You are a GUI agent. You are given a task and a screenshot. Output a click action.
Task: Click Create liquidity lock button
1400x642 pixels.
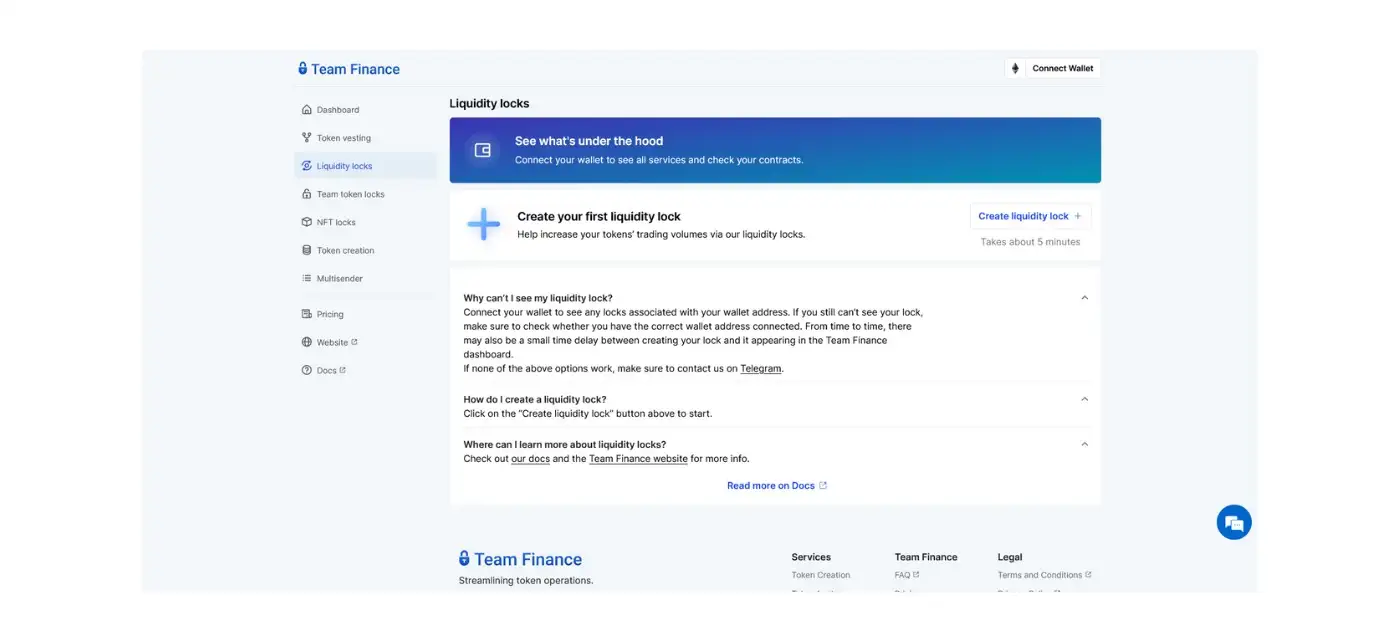click(x=1029, y=216)
